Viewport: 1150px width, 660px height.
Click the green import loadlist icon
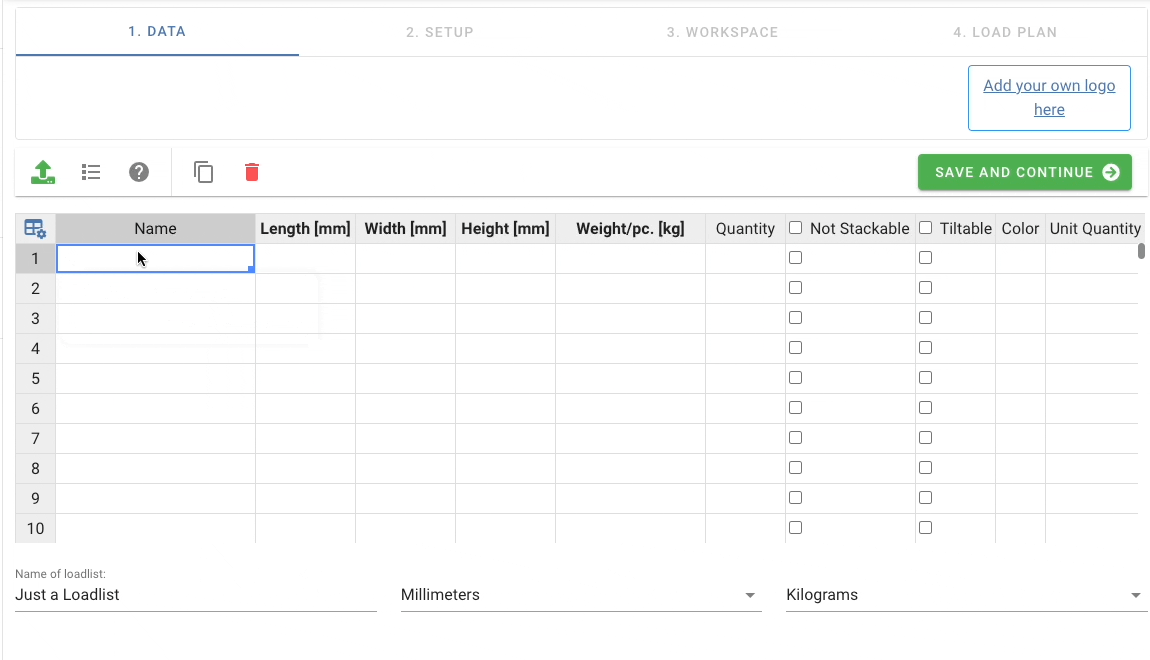click(x=42, y=172)
